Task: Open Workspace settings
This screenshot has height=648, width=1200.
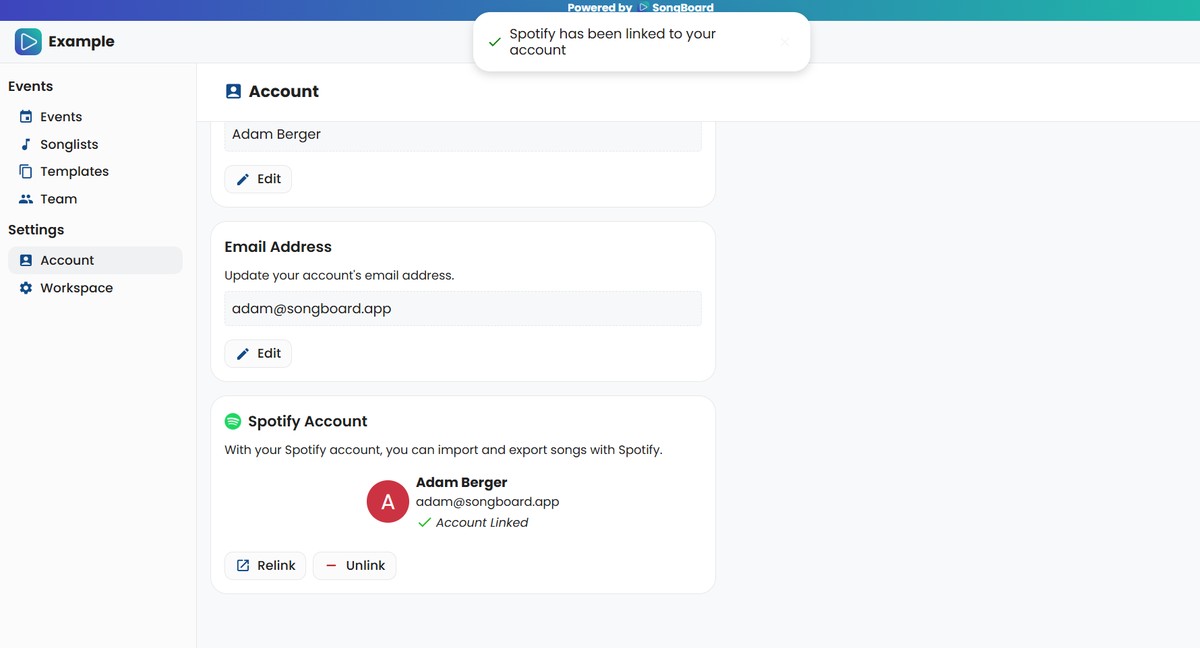Action: click(95, 288)
